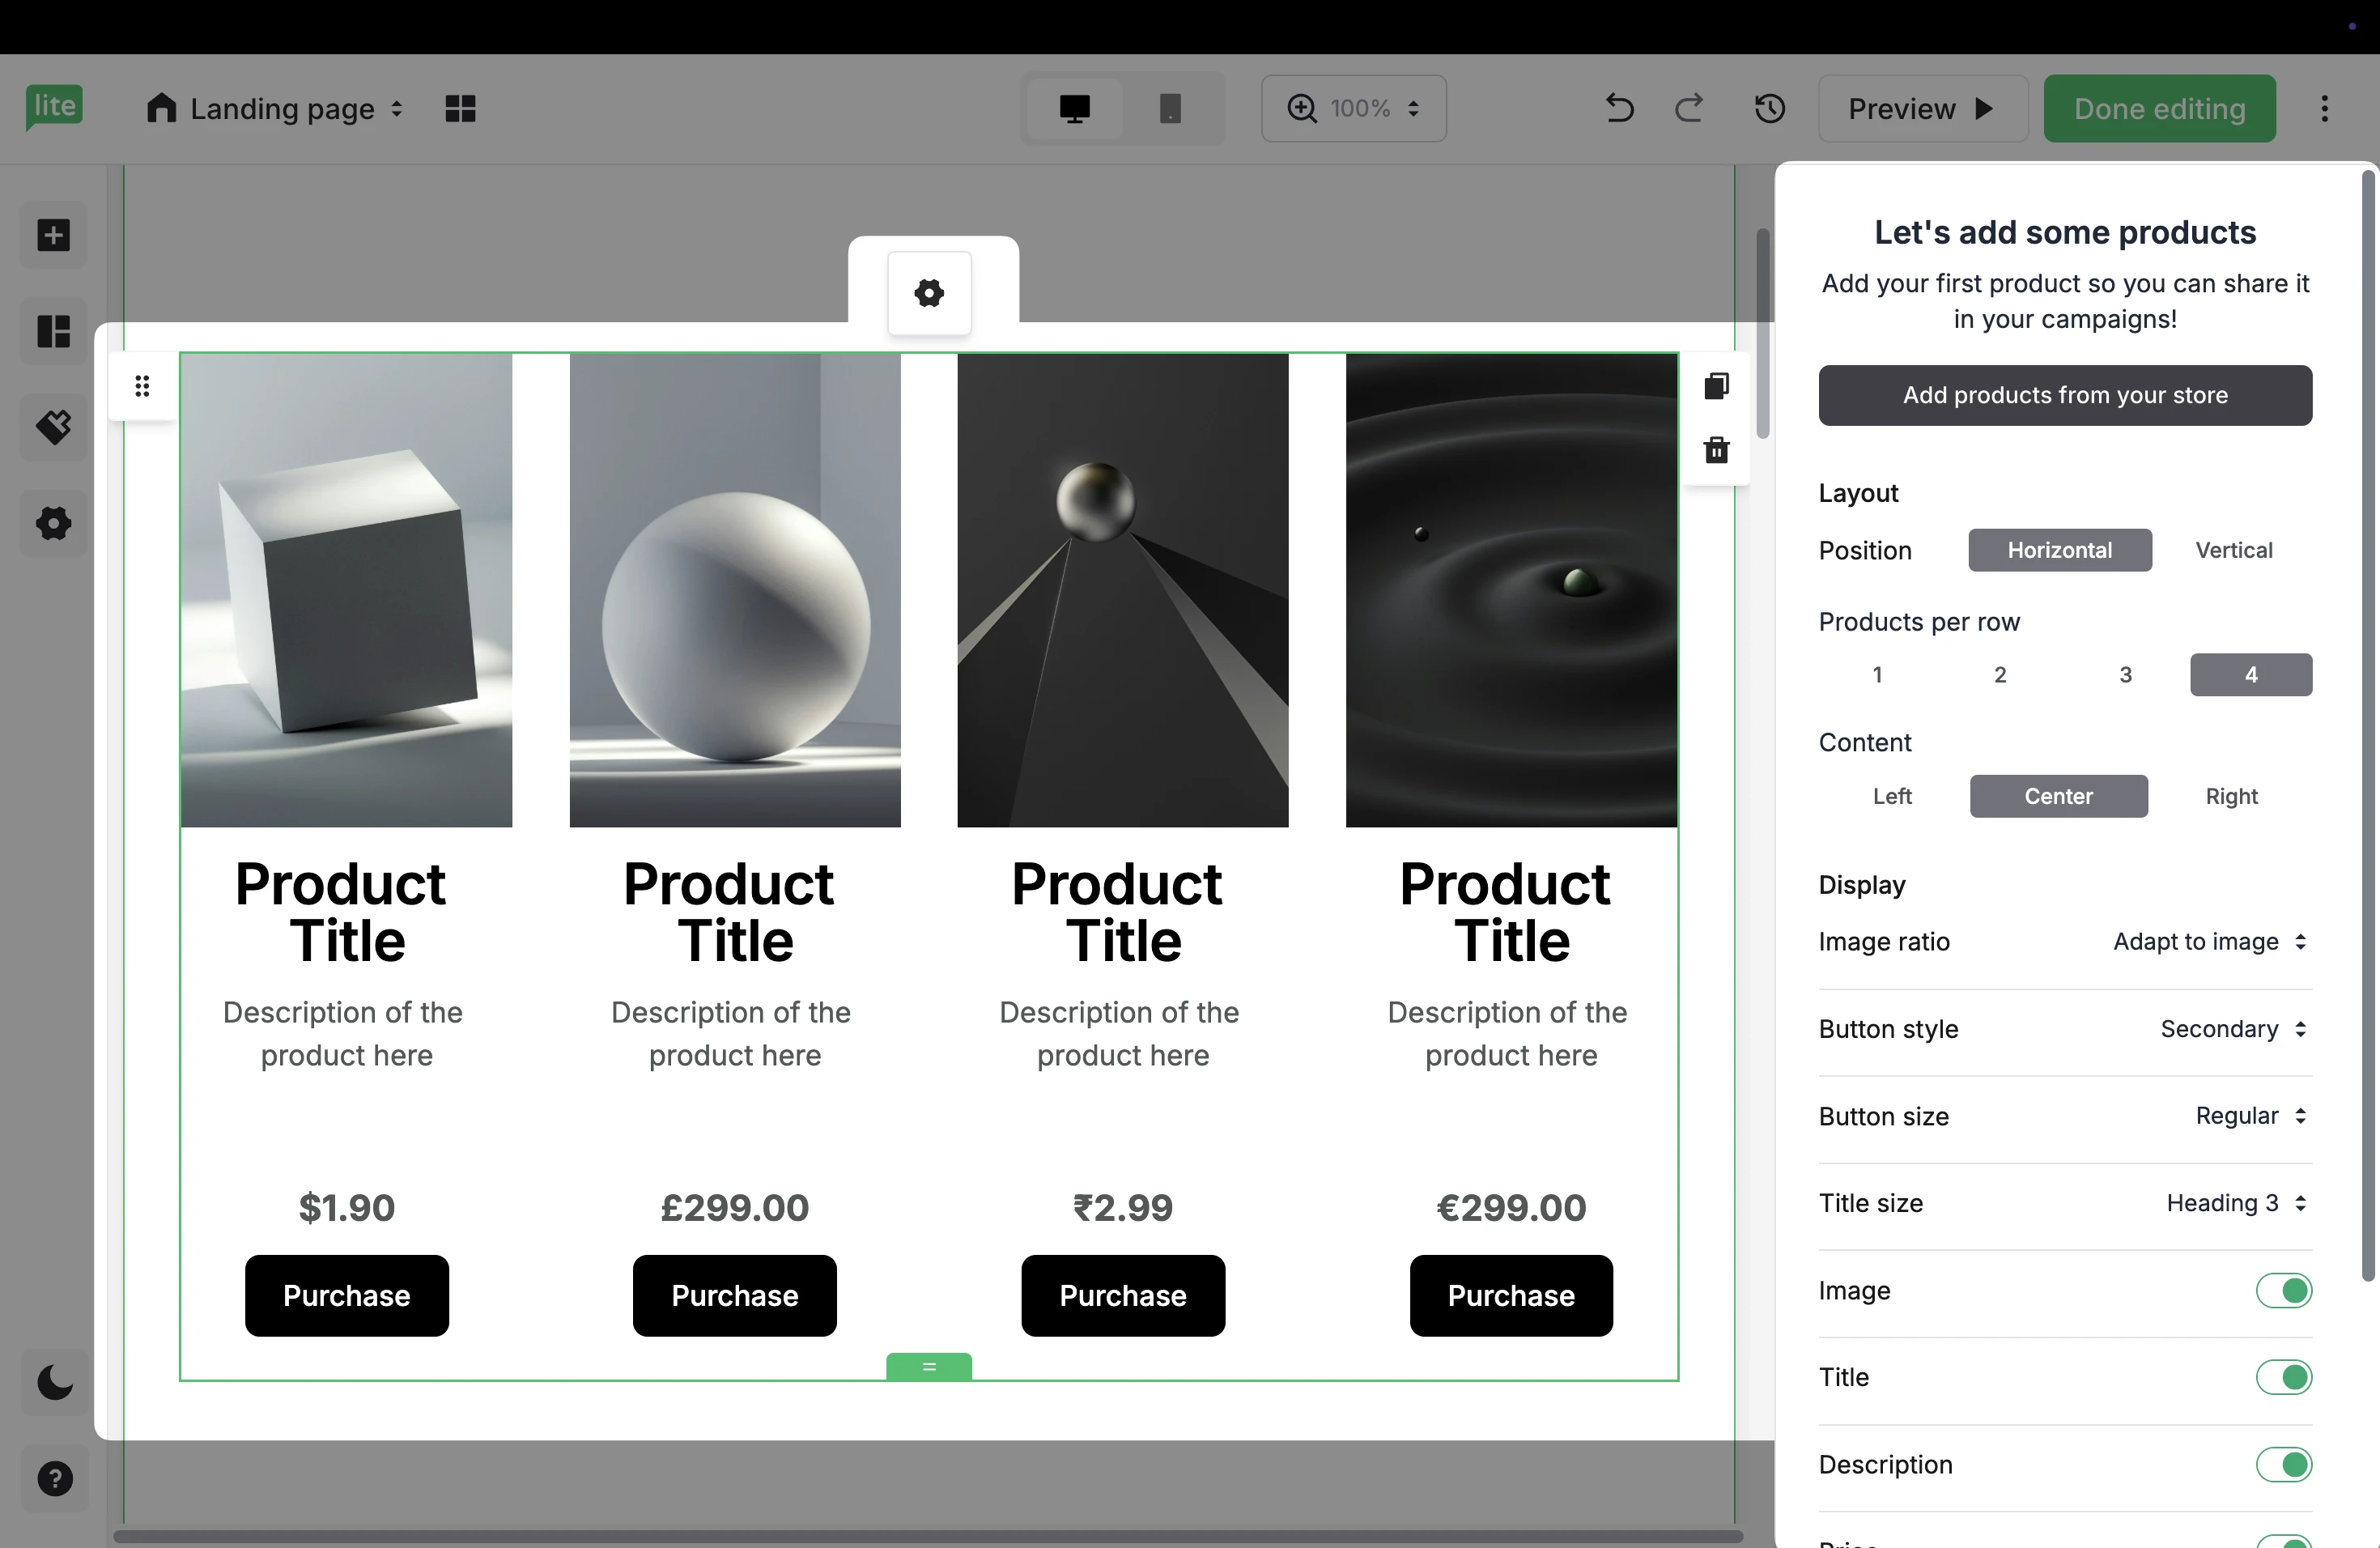Screen dimensions: 2380x1548
Task: Expand the Button style dropdown
Action: tap(2232, 1029)
